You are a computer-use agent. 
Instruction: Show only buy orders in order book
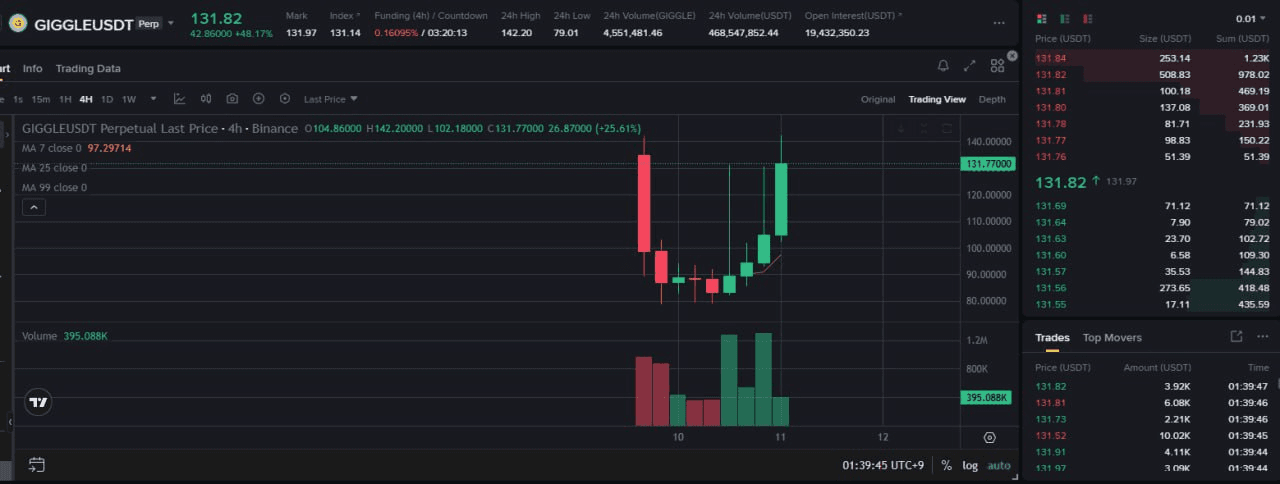pos(1065,19)
